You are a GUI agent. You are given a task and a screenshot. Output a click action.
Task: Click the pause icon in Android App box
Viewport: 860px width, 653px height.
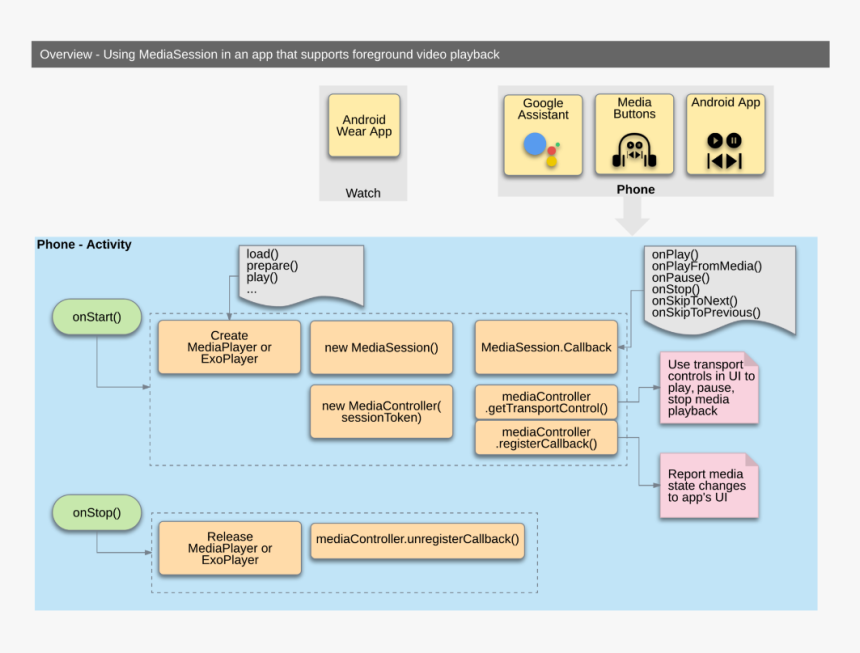pyautogui.click(x=734, y=141)
